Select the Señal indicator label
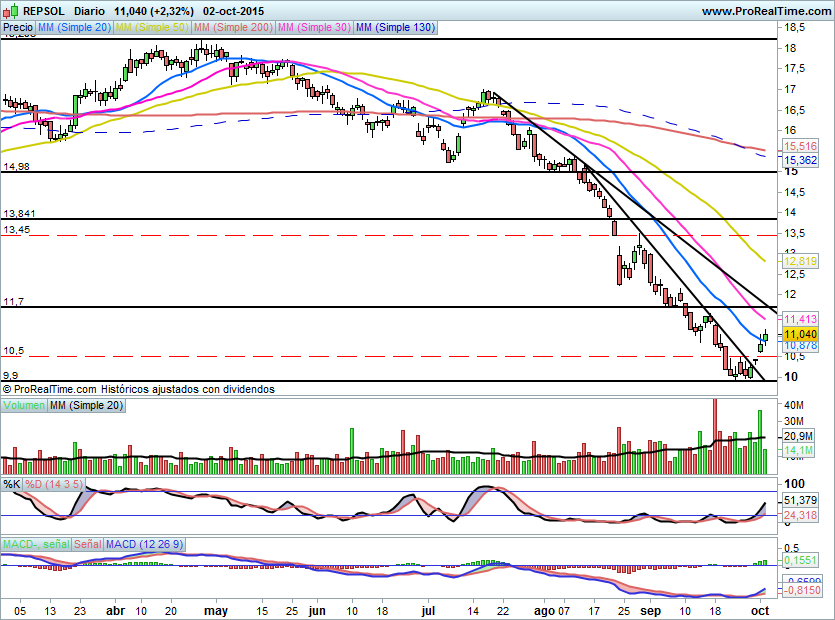Image resolution: width=835 pixels, height=620 pixels. coord(87,544)
